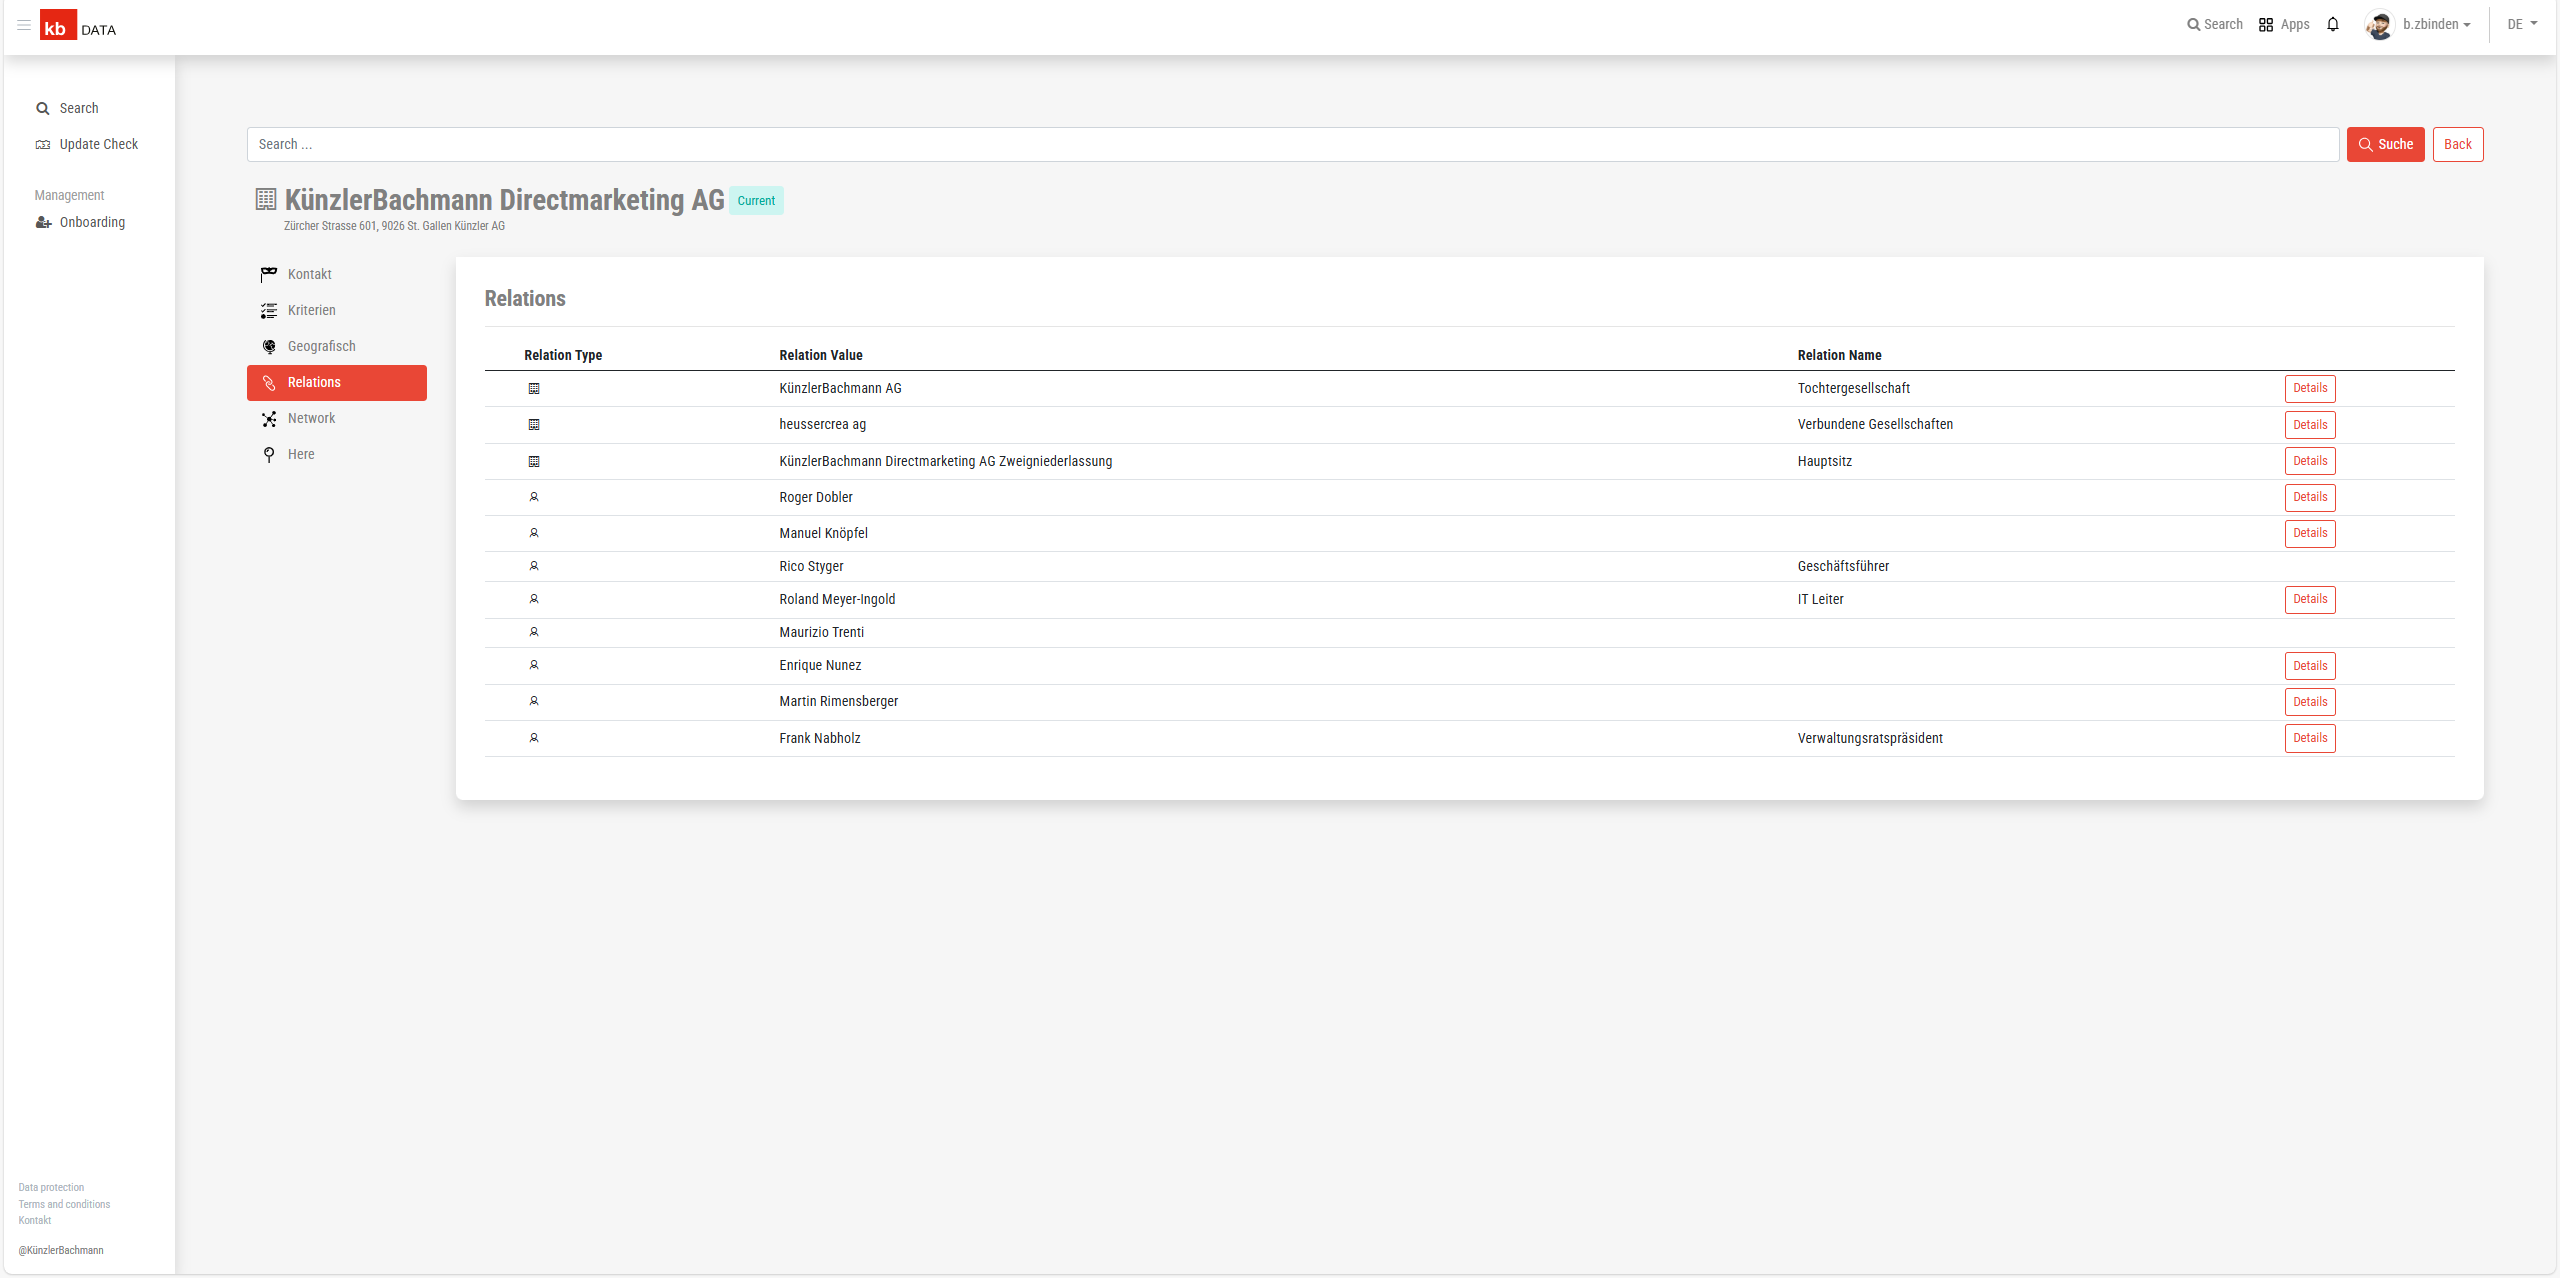
Task: Expand the DE language dropdown
Action: point(2522,24)
